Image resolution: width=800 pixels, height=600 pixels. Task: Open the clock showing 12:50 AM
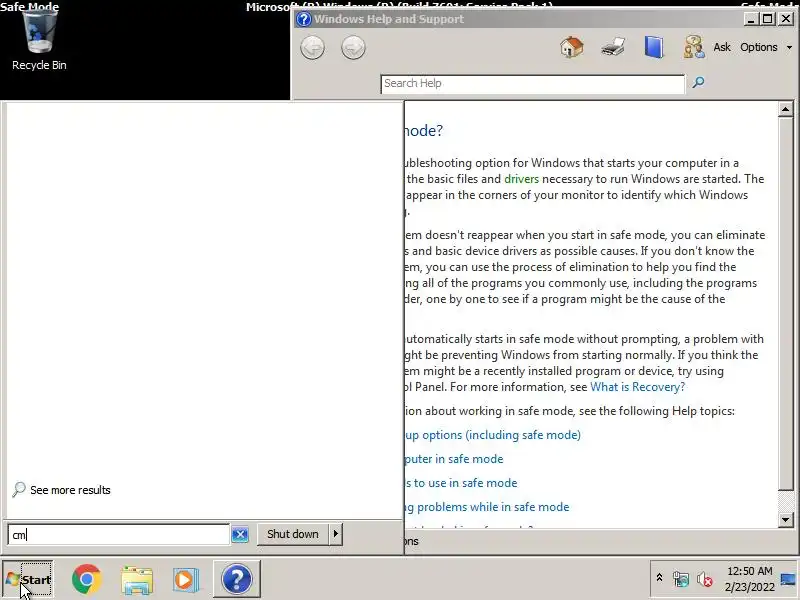(x=749, y=579)
